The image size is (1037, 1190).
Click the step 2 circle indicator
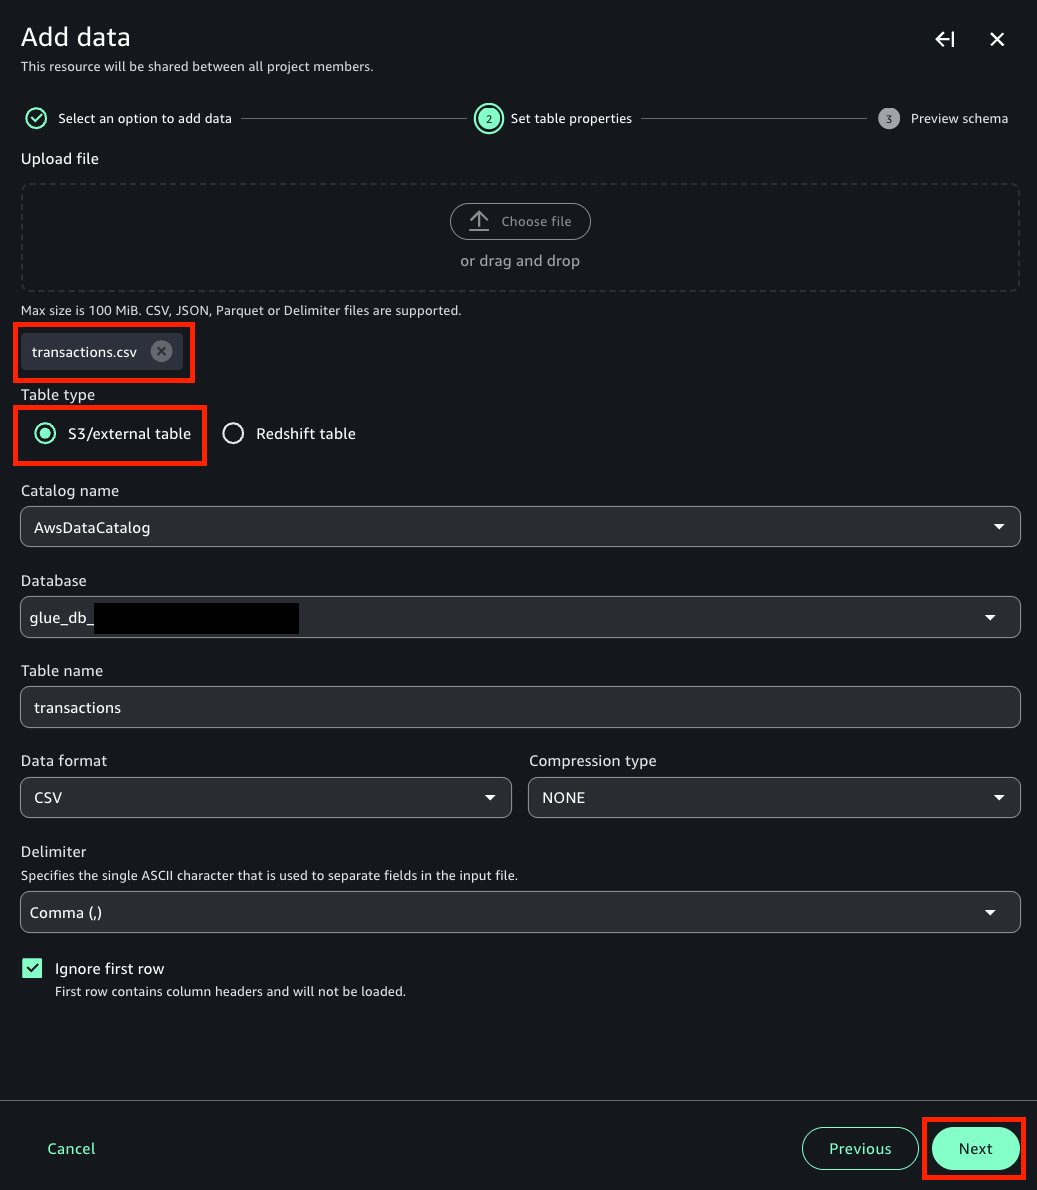click(x=489, y=118)
